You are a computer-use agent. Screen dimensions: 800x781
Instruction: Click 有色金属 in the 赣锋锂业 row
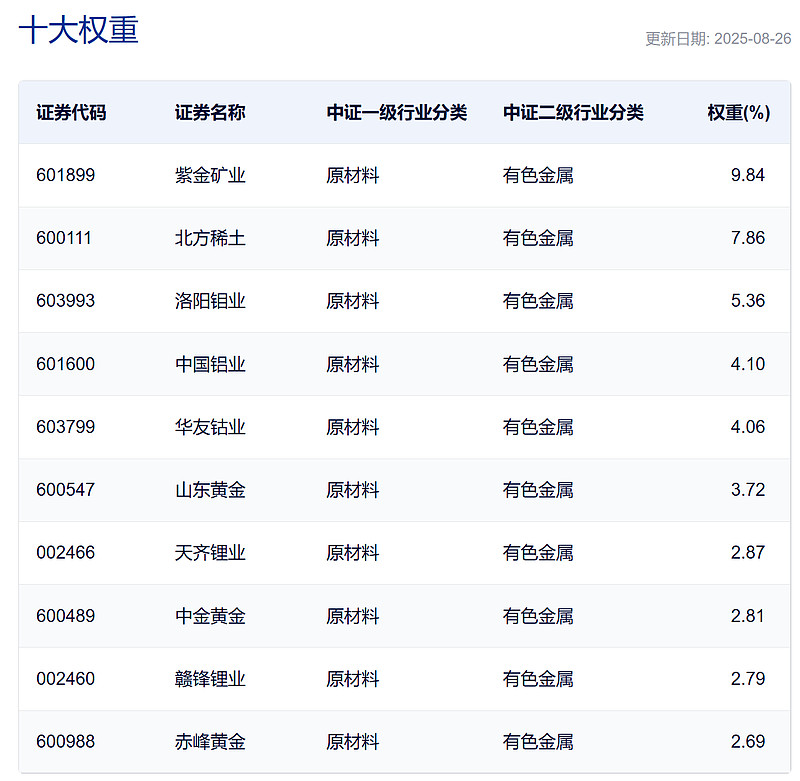pyautogui.click(x=538, y=678)
